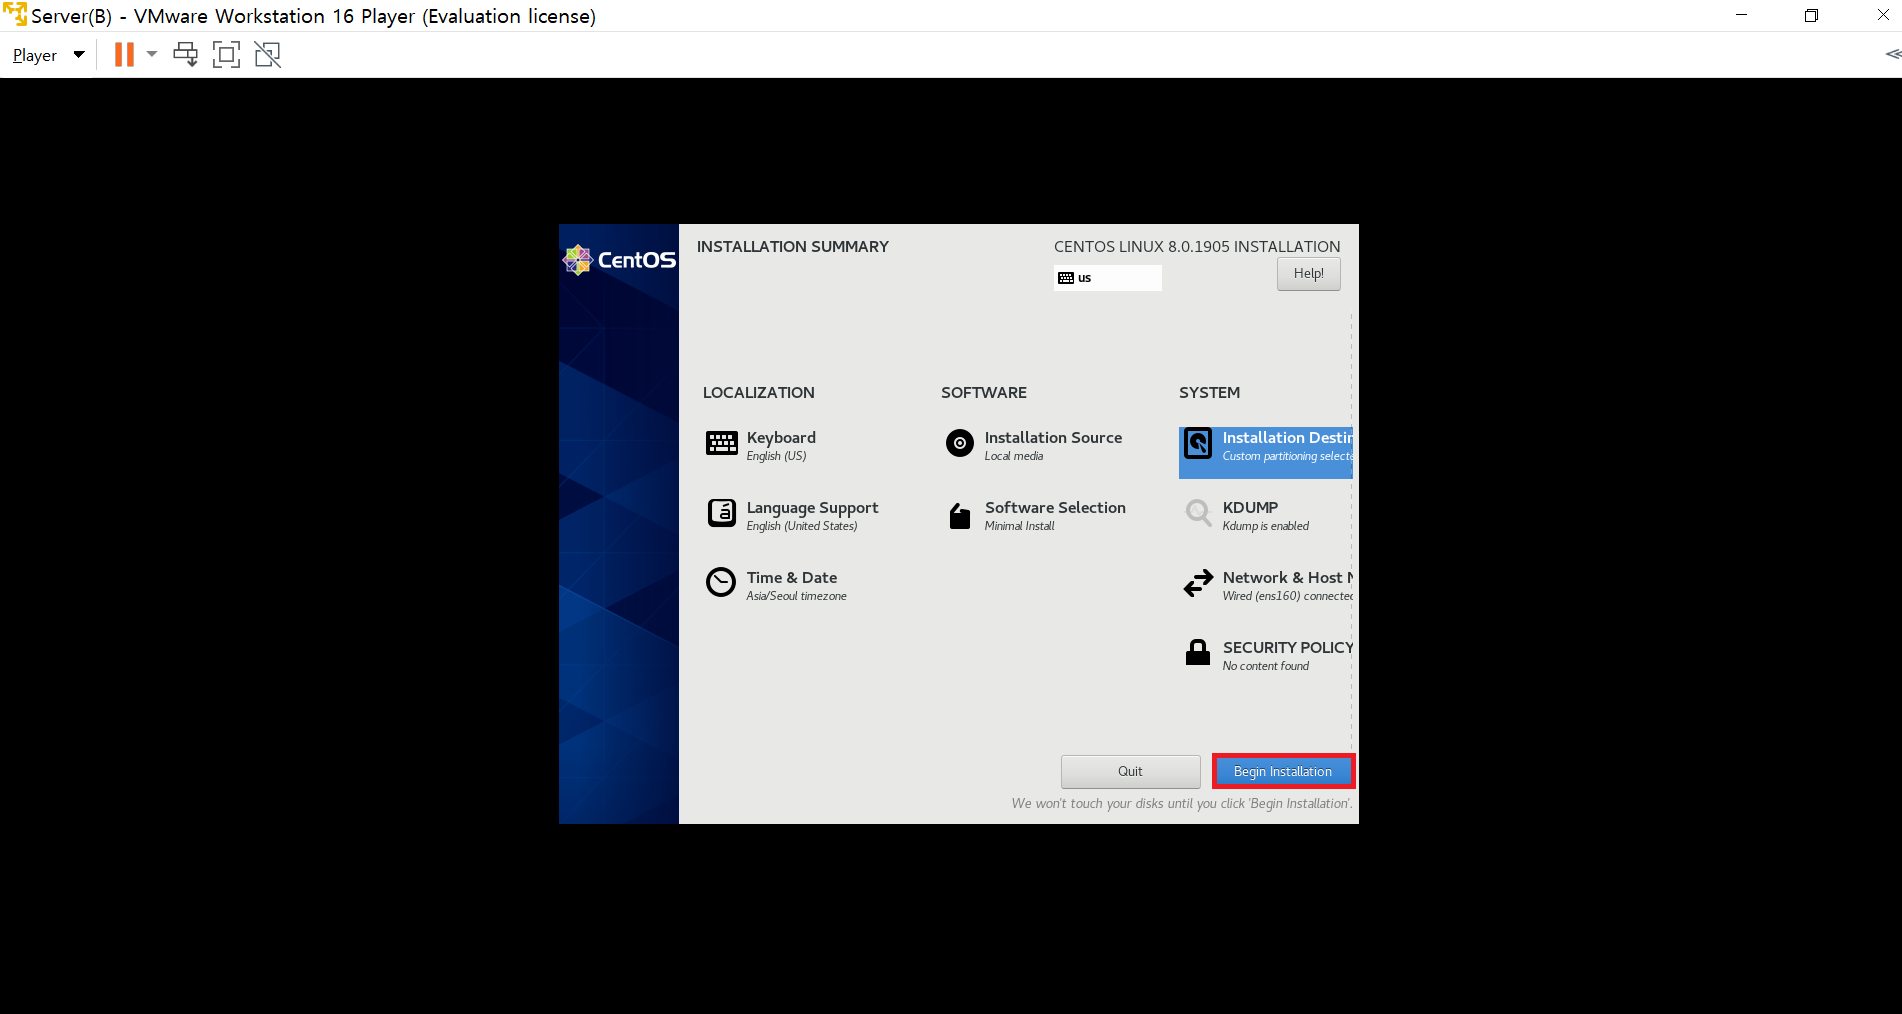The height and width of the screenshot is (1014, 1902).
Task: Click the Quit button
Action: coord(1130,772)
